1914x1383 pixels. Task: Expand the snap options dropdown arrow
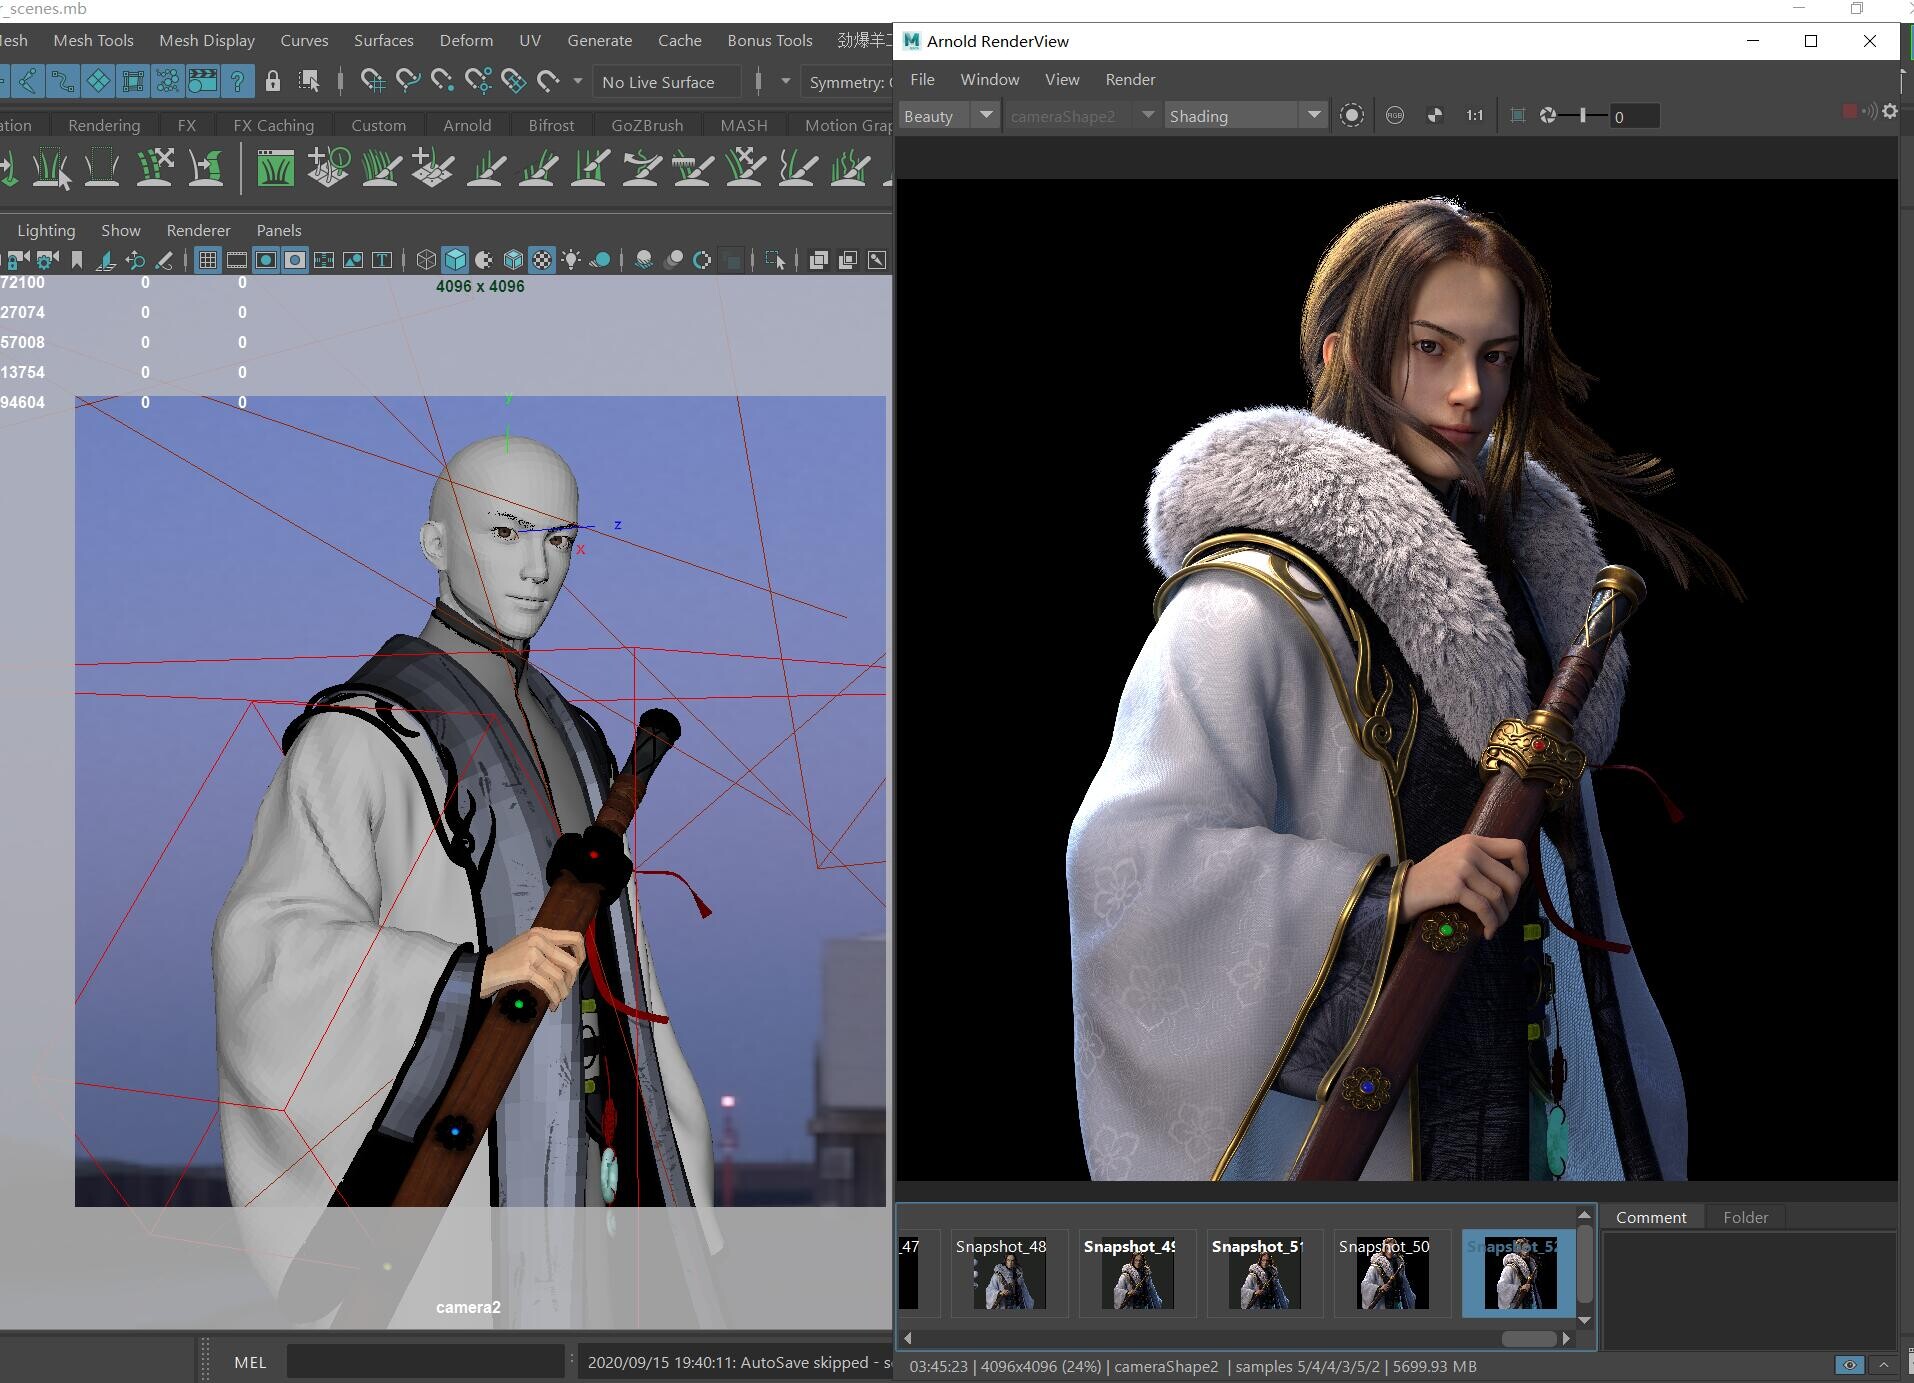(577, 81)
